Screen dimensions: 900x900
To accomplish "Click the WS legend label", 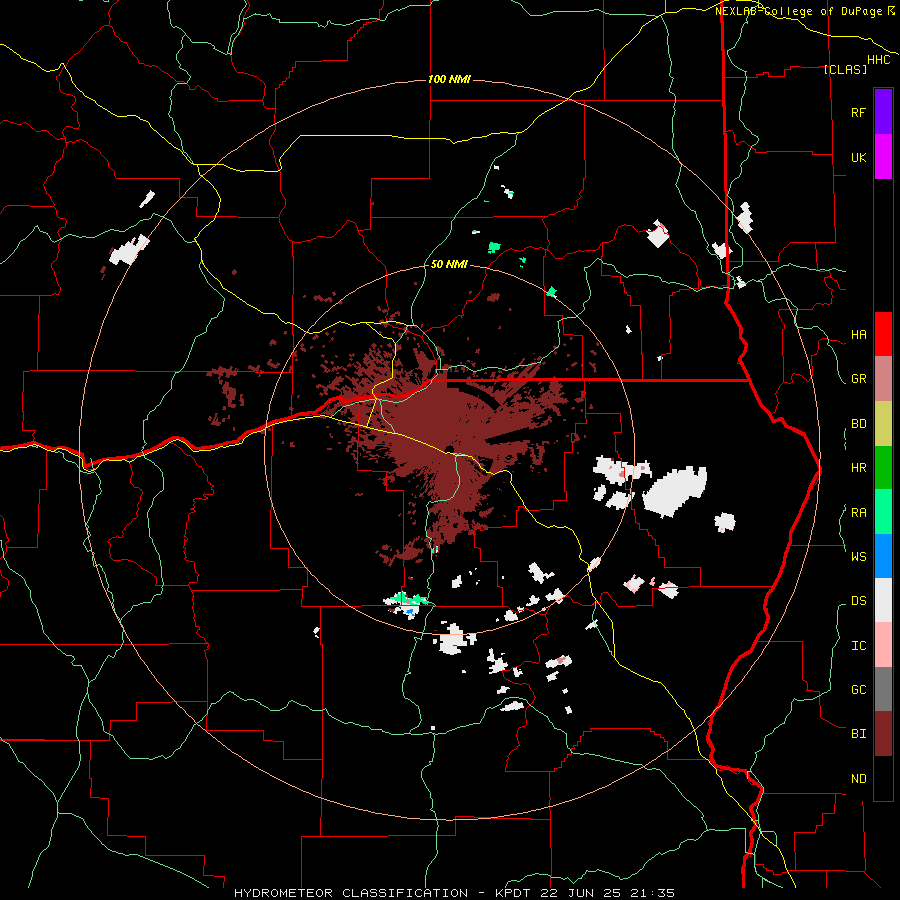I will (x=858, y=556).
